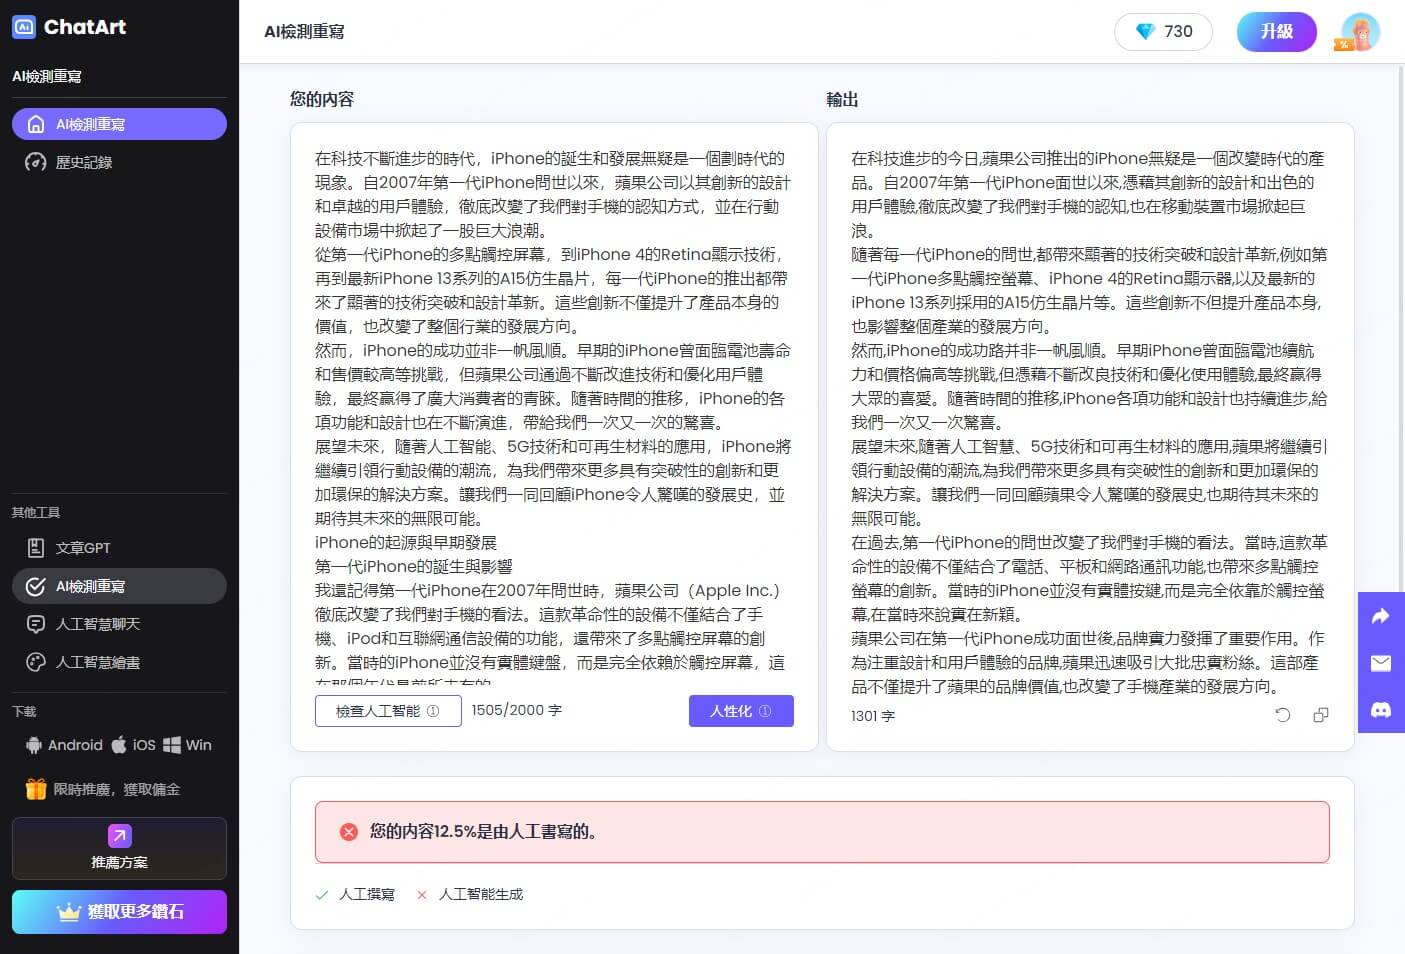Click the Apple logo icon
This screenshot has width=1405, height=954.
pos(119,744)
